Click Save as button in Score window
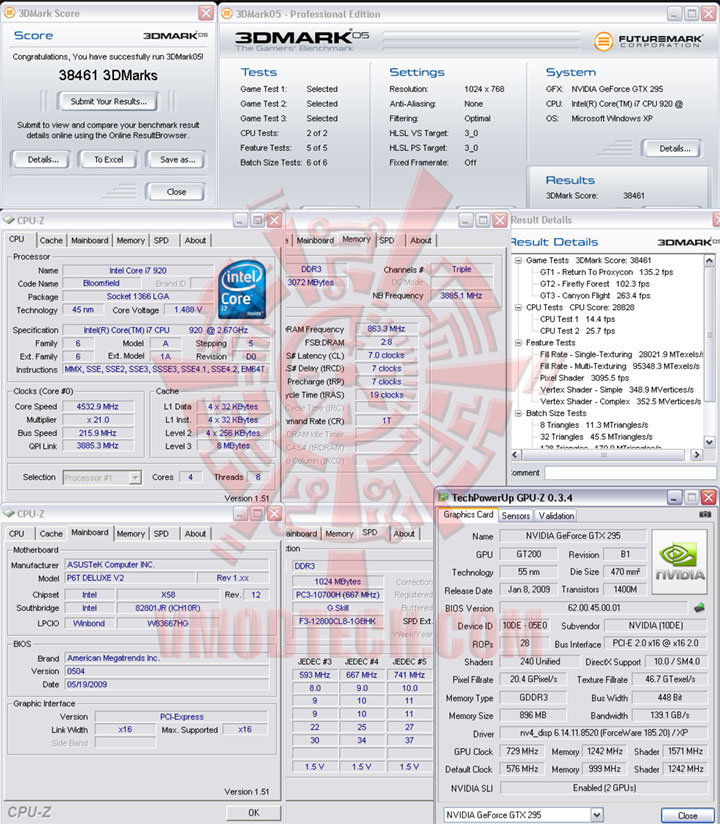This screenshot has width=720, height=824. click(x=177, y=160)
